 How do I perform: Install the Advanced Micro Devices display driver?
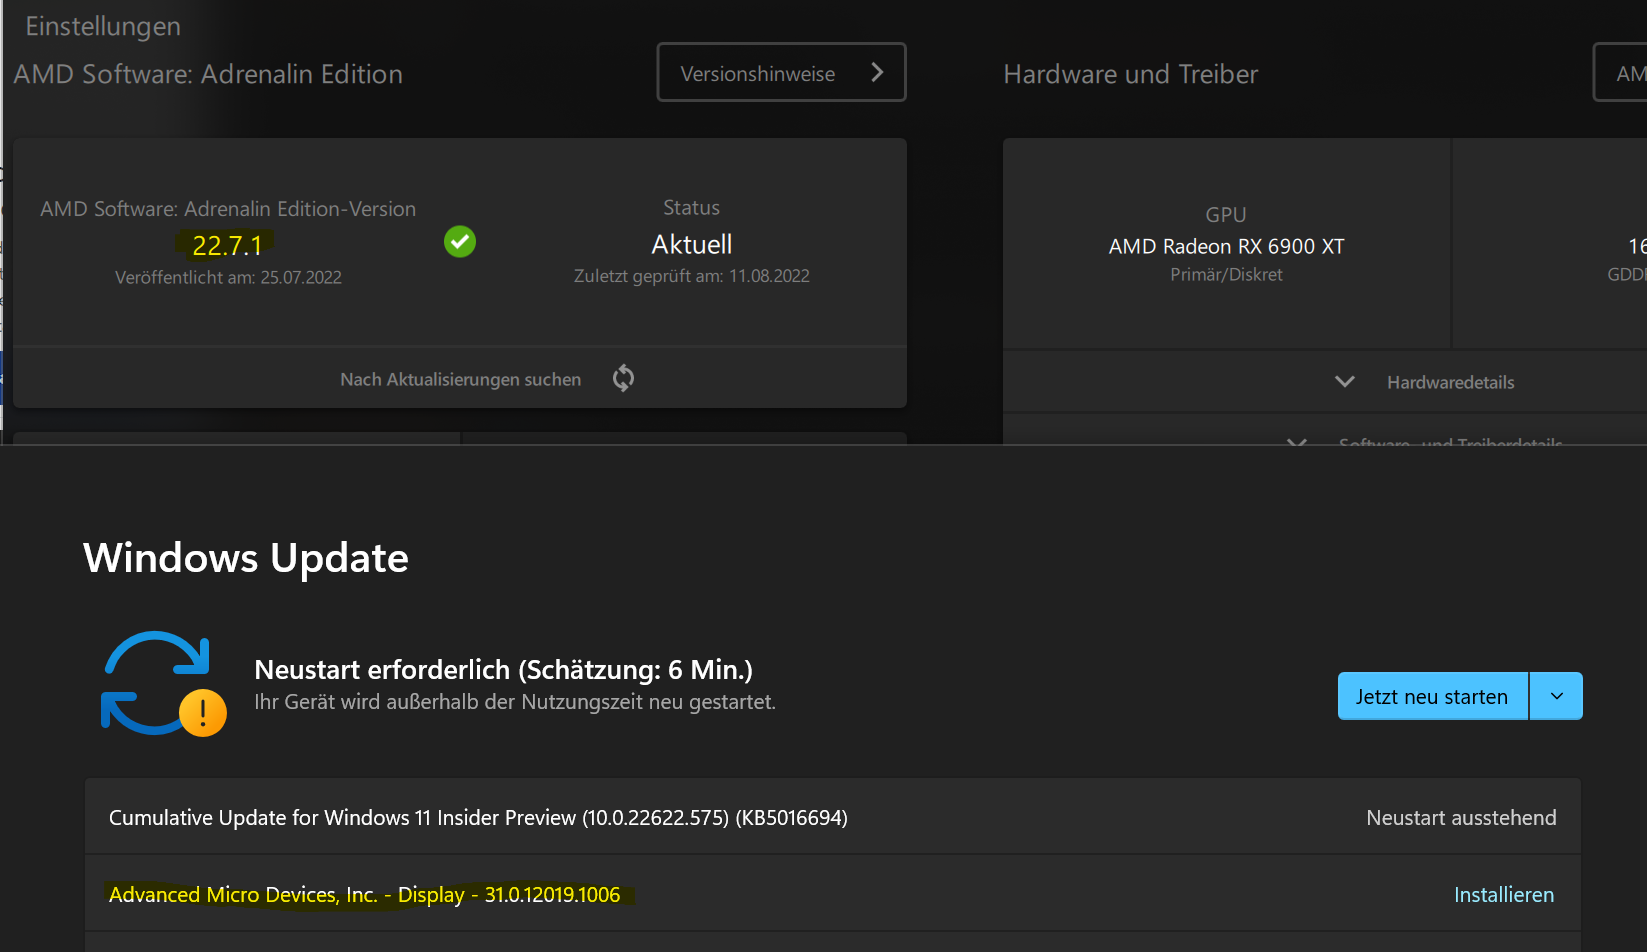(1504, 895)
